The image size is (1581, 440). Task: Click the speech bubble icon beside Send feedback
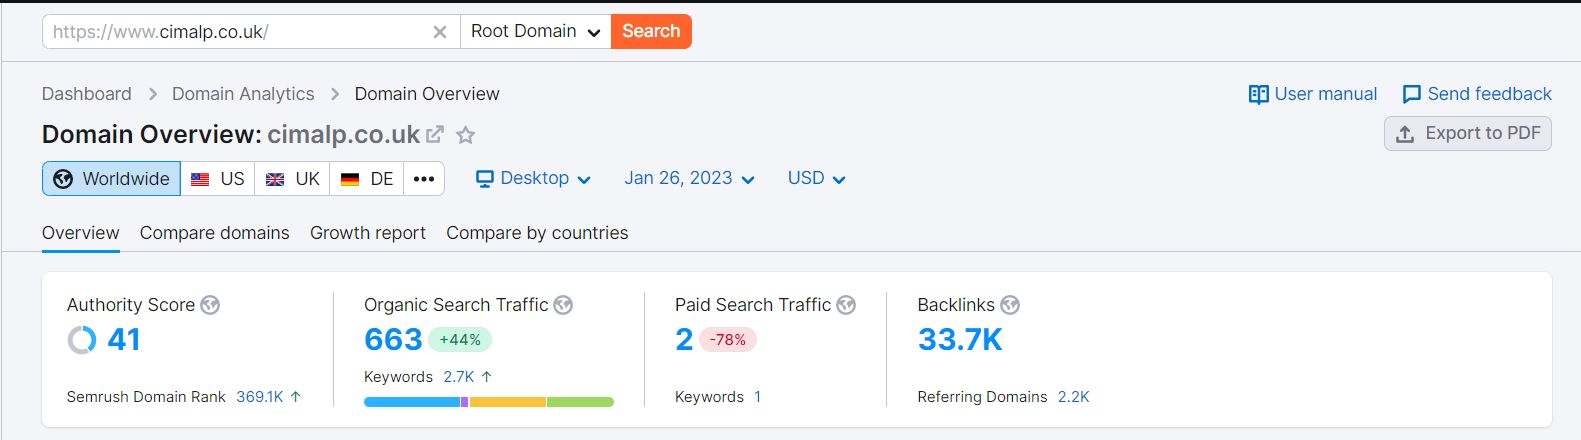coord(1412,94)
